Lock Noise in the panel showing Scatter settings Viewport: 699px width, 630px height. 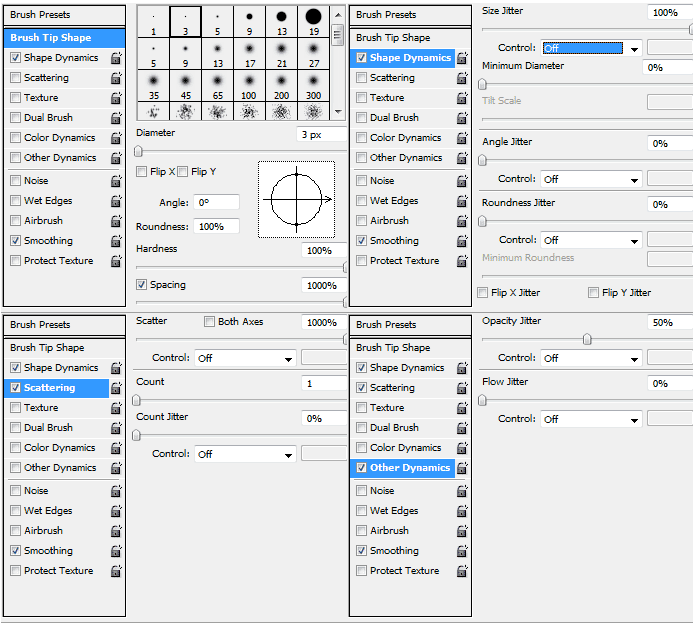point(116,491)
